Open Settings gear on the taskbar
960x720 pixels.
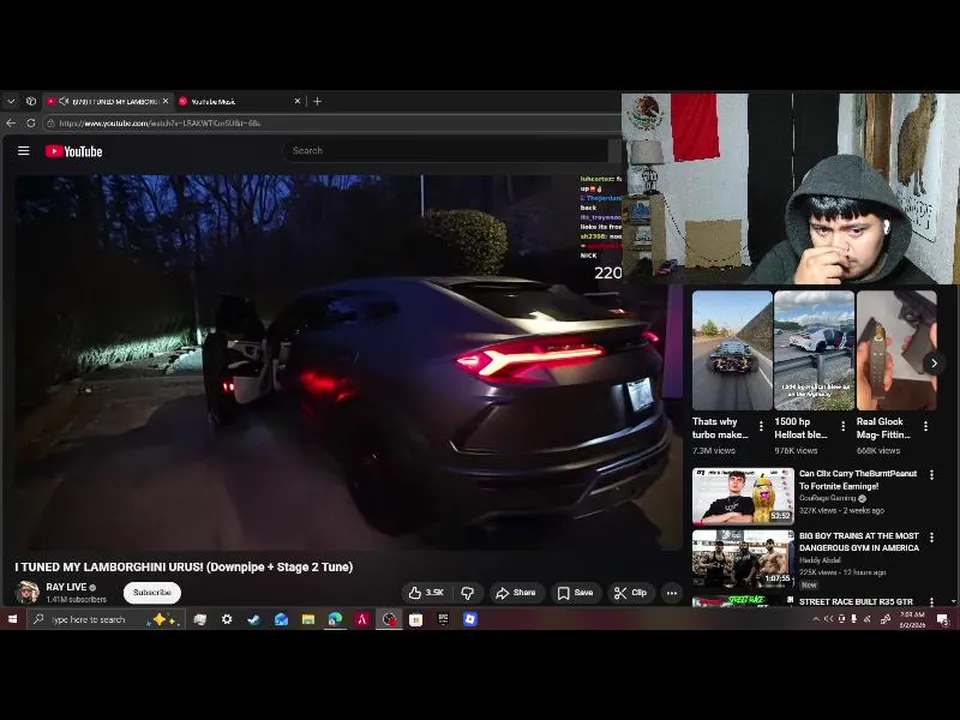[227, 620]
